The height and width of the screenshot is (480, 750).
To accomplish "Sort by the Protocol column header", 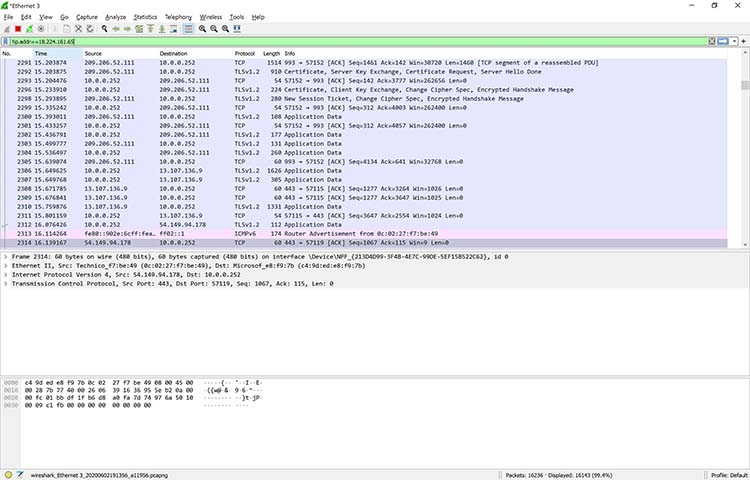I will tap(247, 54).
